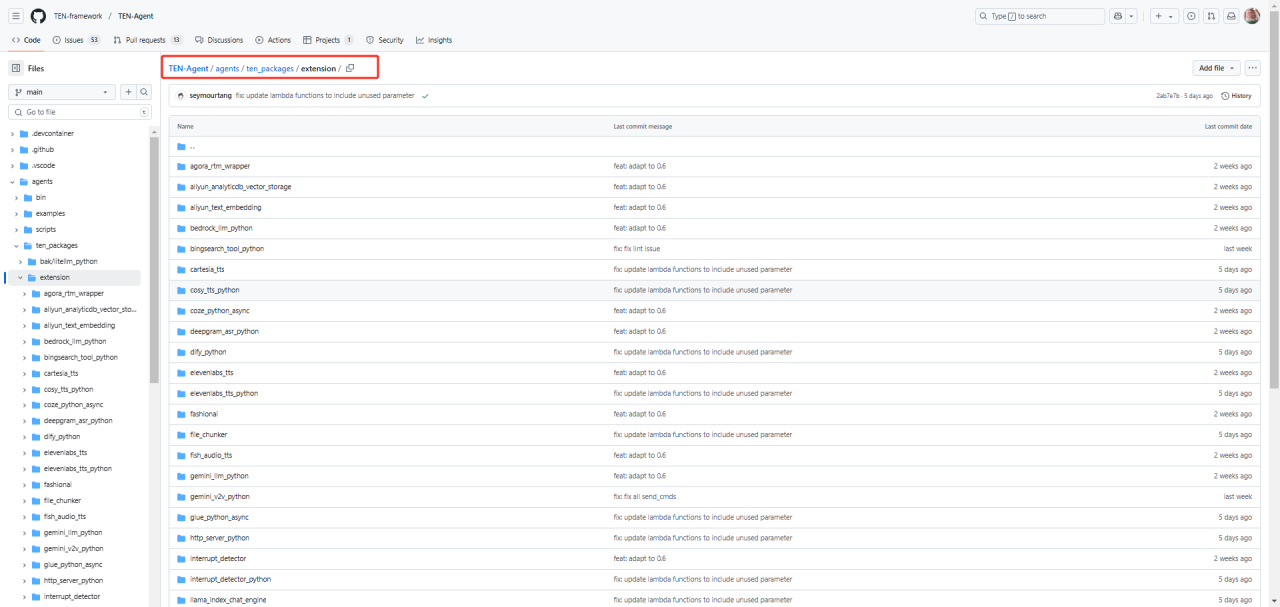Open the Insights tab
The image size is (1280, 607).
(x=434, y=40)
